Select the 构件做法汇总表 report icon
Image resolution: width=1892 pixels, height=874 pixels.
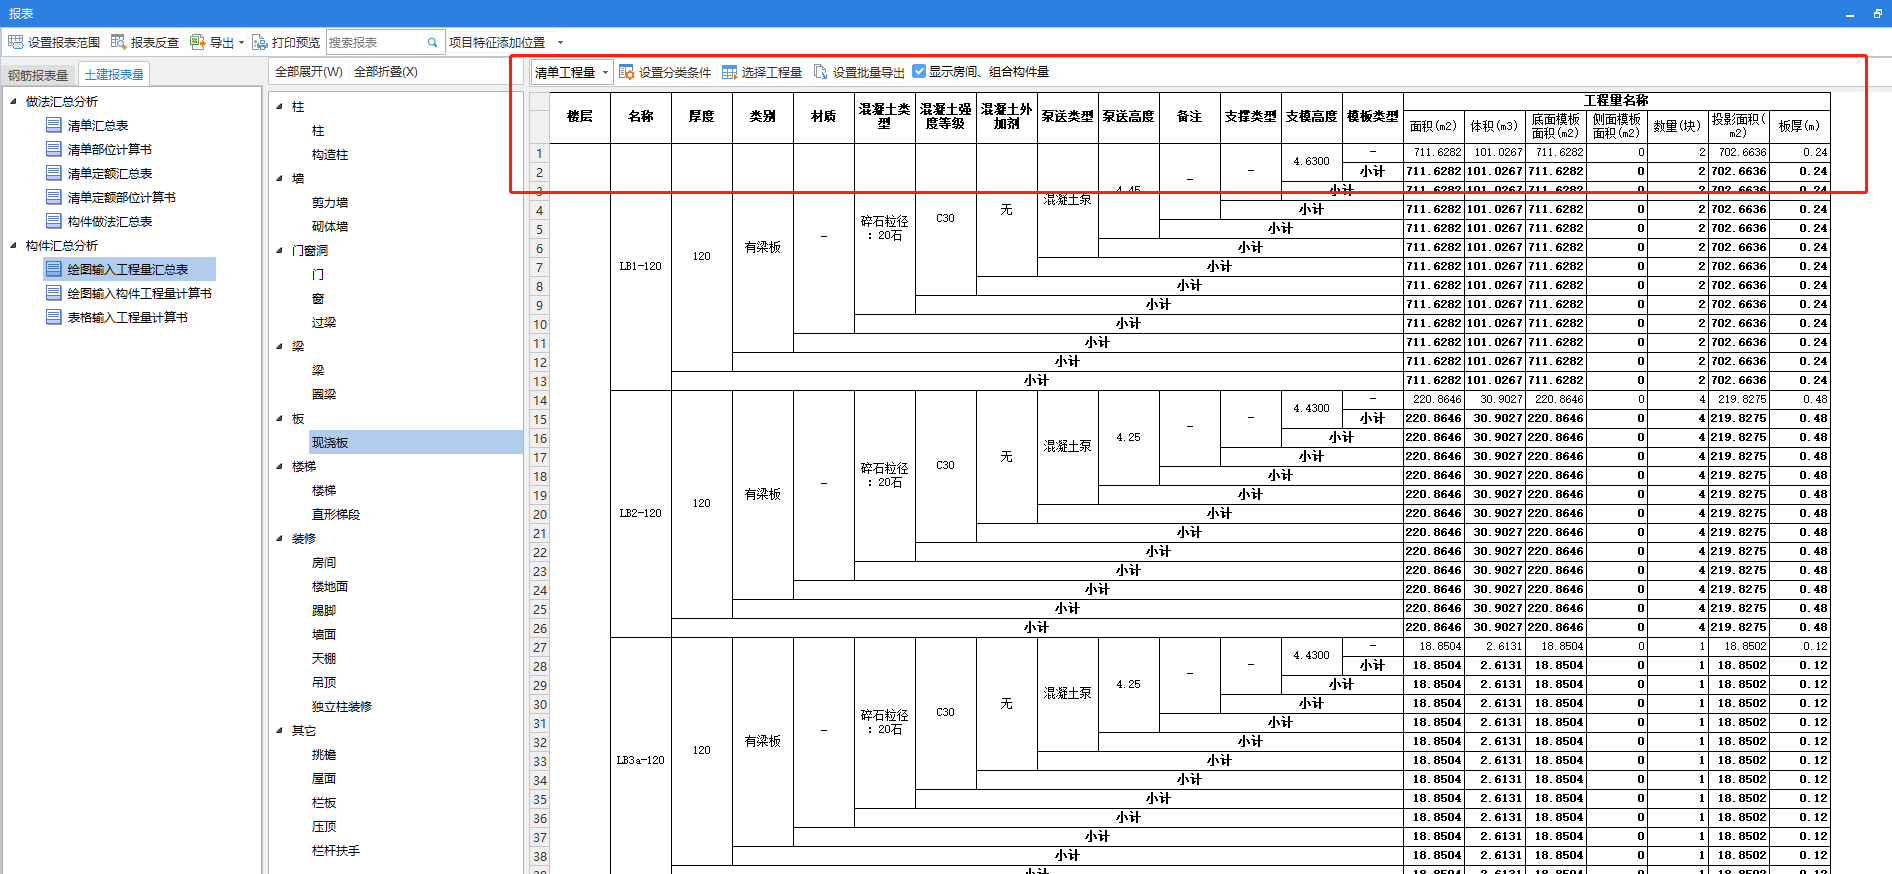[54, 221]
